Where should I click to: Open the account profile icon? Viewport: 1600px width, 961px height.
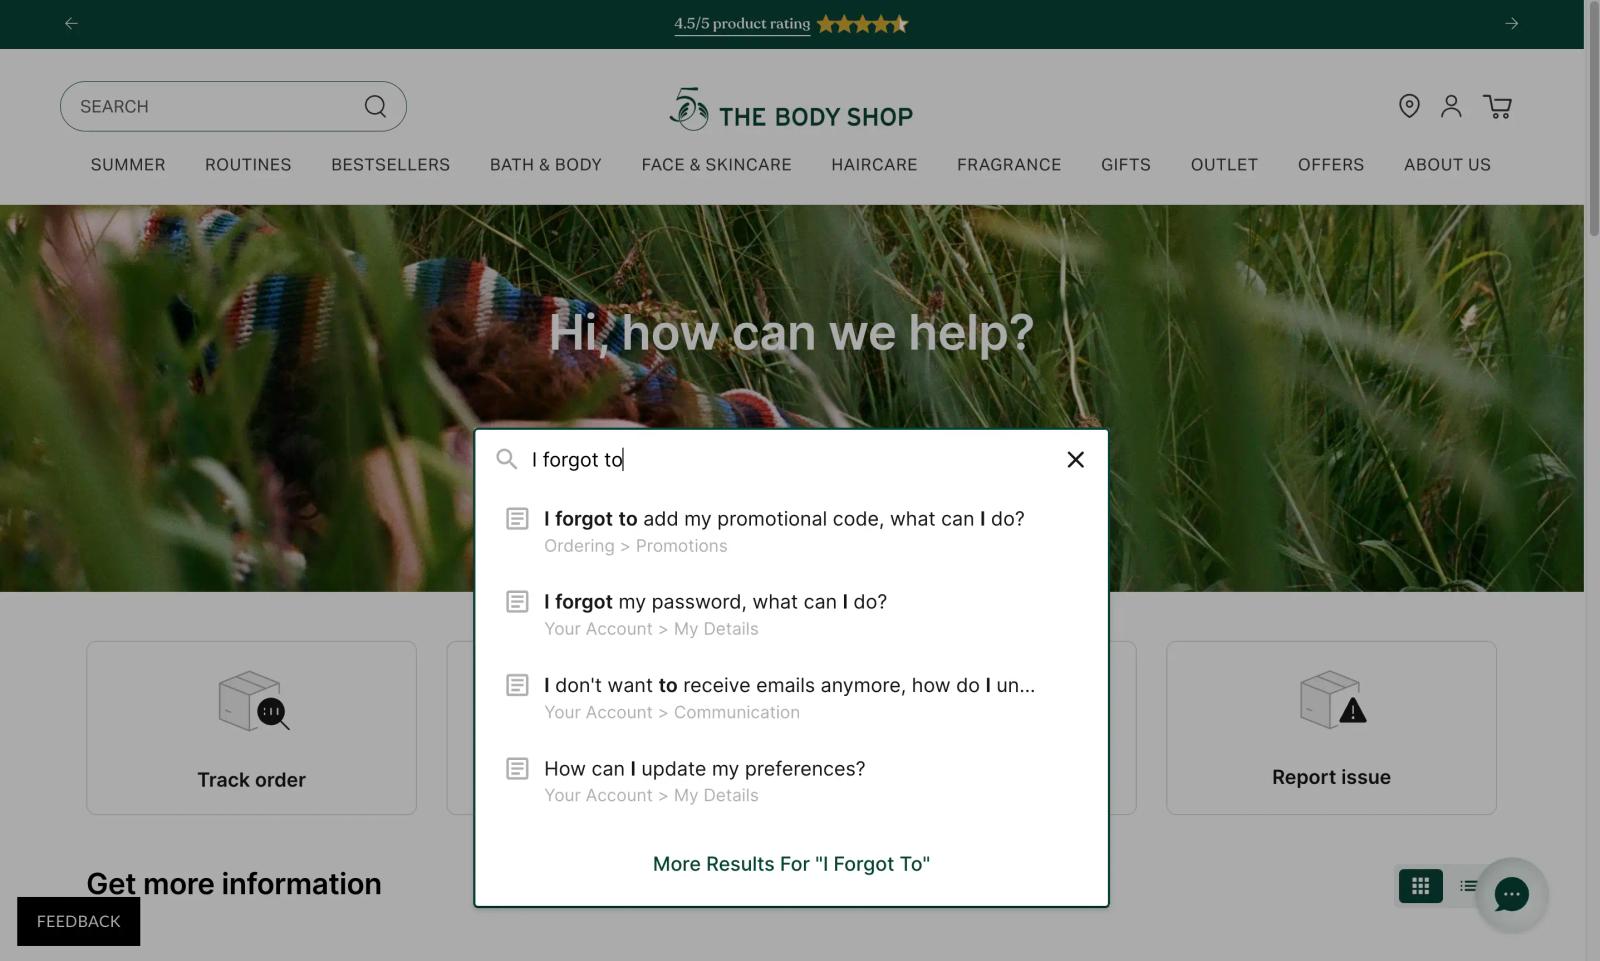point(1451,106)
